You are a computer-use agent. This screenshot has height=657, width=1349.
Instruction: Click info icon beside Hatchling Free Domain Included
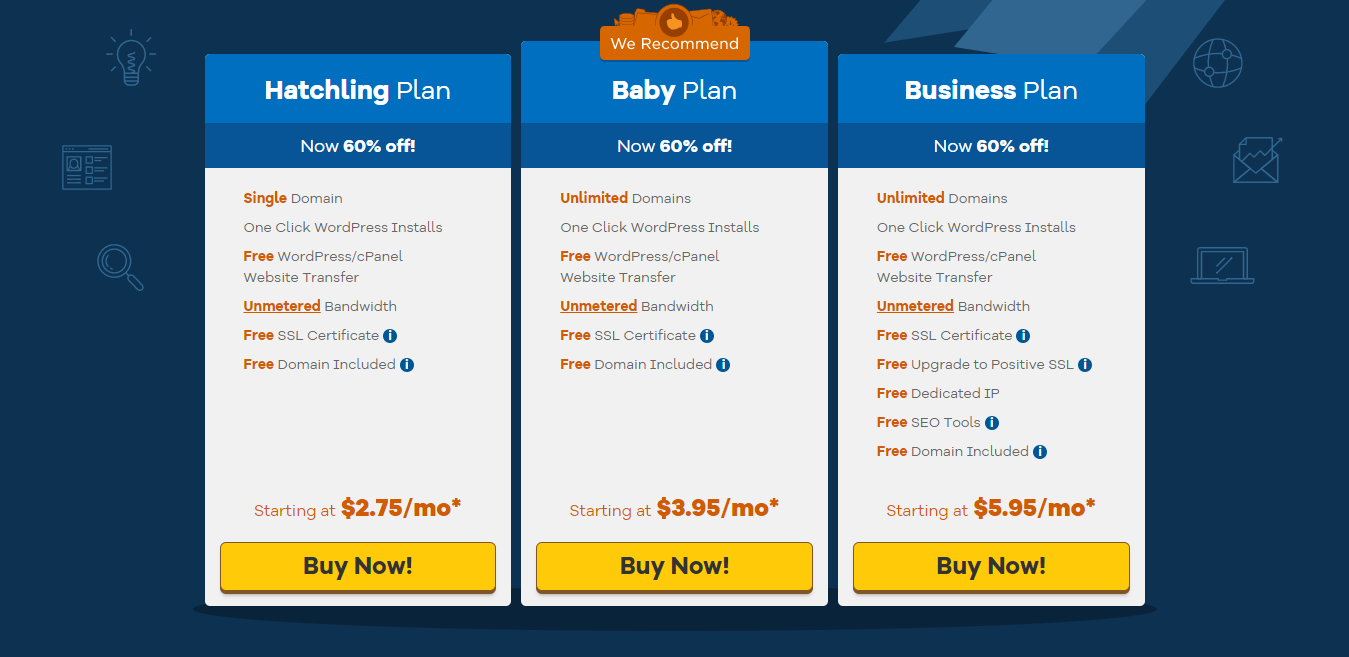coord(407,365)
